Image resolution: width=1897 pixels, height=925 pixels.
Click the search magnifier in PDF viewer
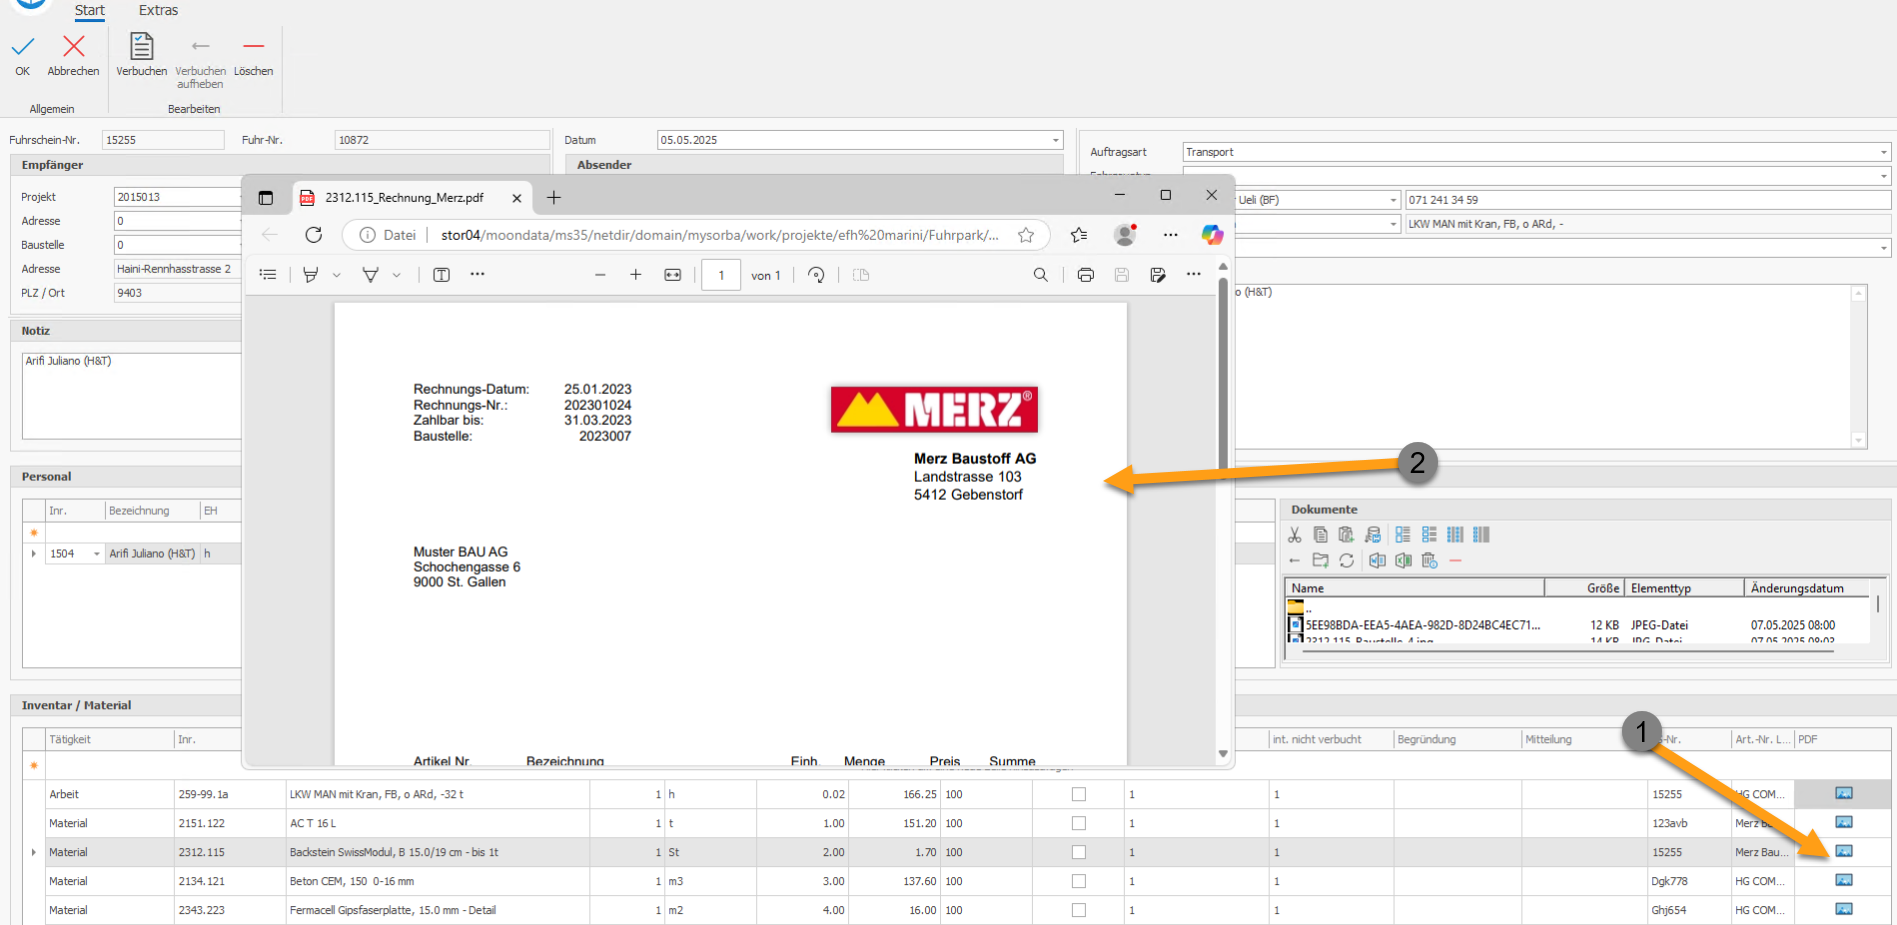coord(1040,275)
